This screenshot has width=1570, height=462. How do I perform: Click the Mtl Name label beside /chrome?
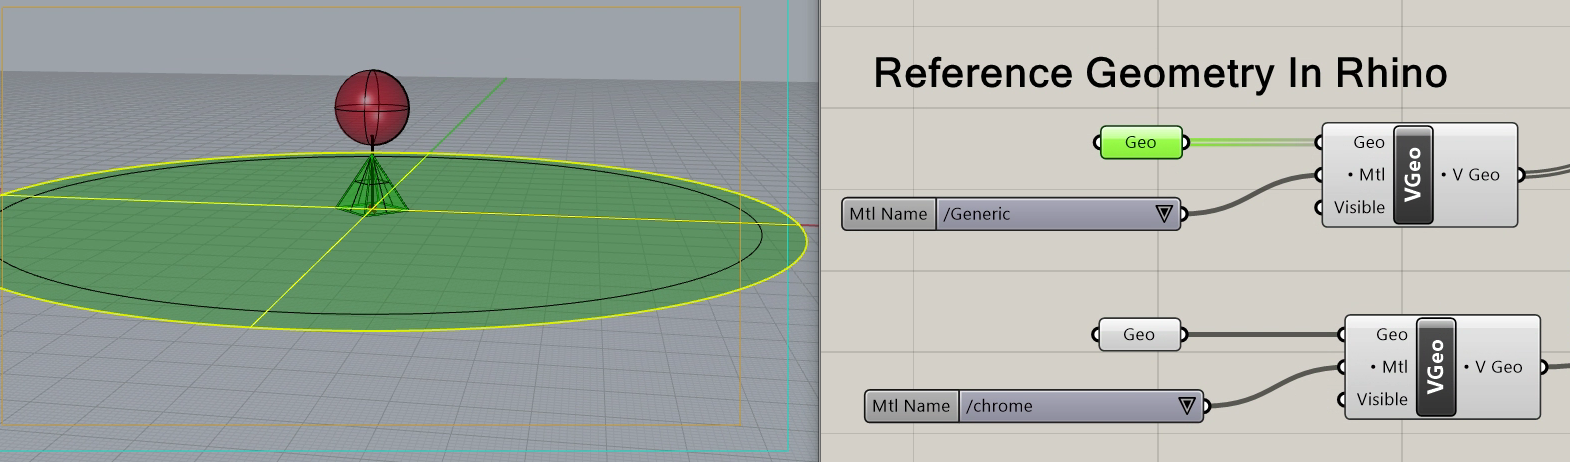pyautogui.click(x=911, y=405)
